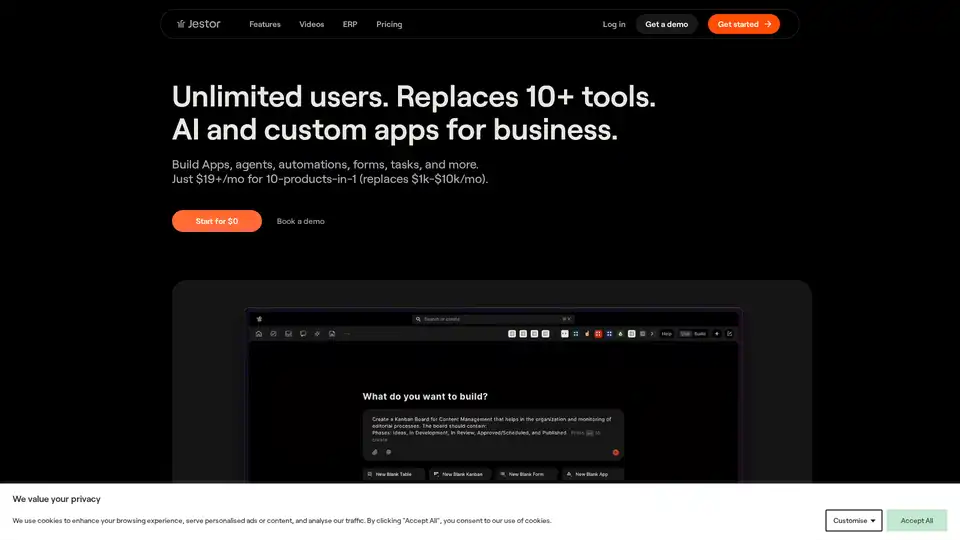Click the attachment paperclip icon in the prompt box
This screenshot has height=540, width=960.
point(374,452)
